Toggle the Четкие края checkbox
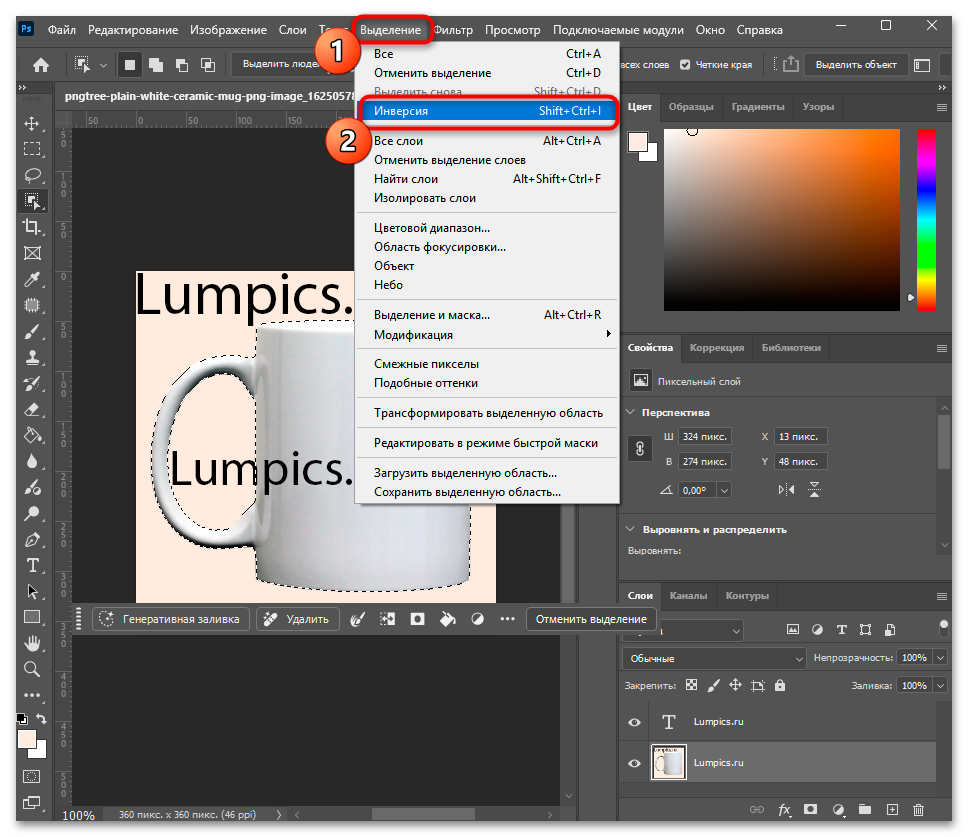Screen dimensions: 968x837 tap(685, 65)
